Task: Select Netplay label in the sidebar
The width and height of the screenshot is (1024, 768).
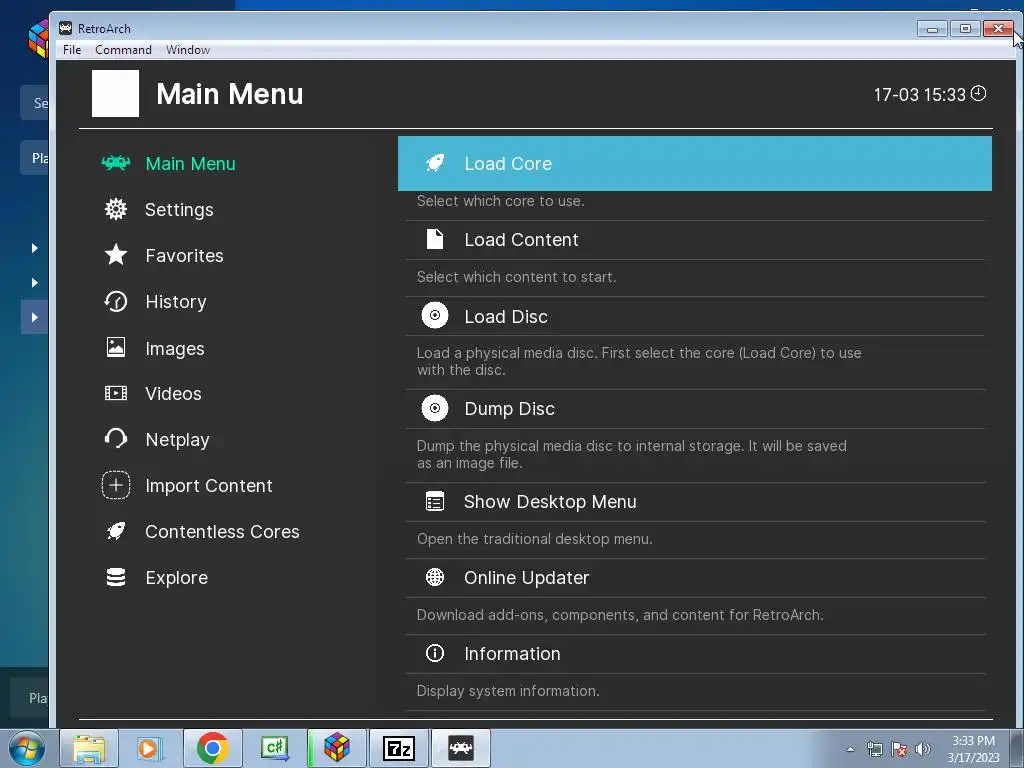Action: 177,440
